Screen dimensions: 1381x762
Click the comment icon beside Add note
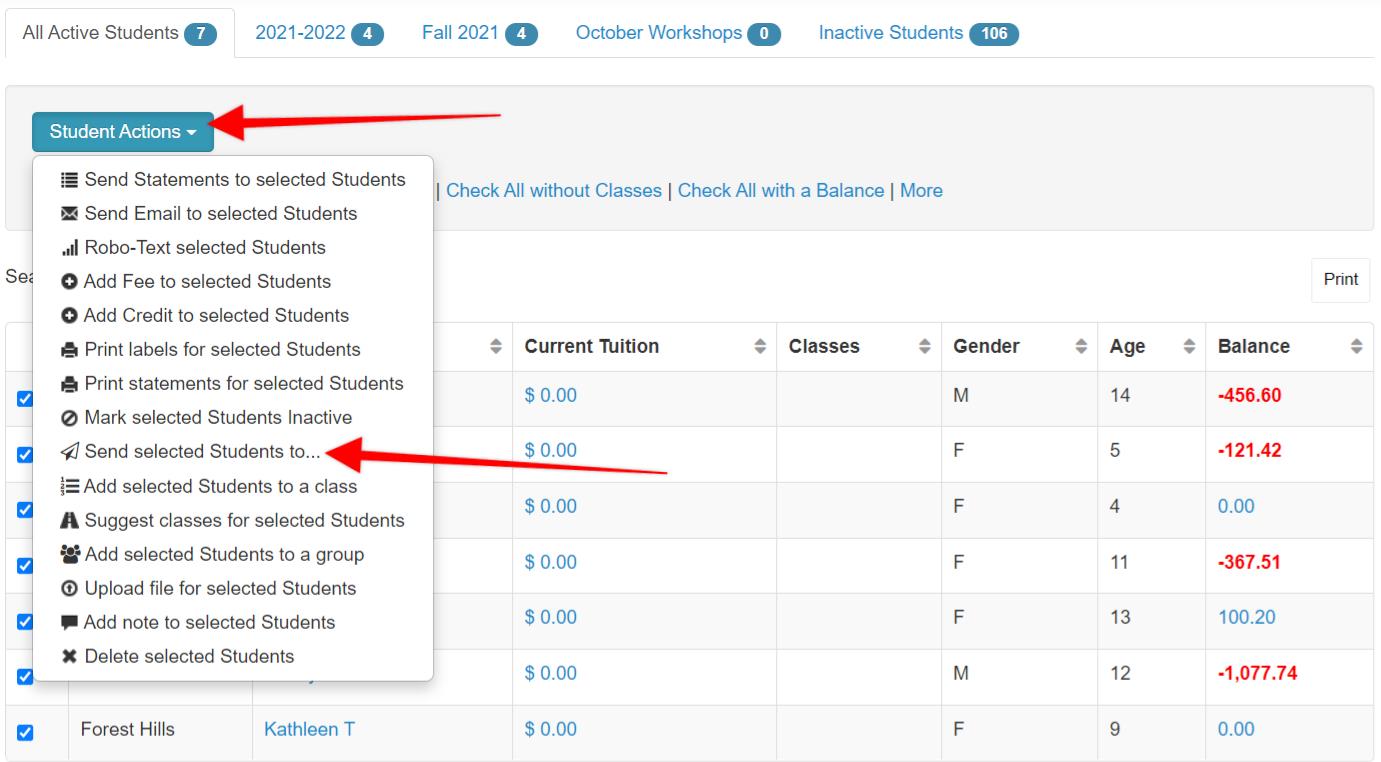(69, 623)
